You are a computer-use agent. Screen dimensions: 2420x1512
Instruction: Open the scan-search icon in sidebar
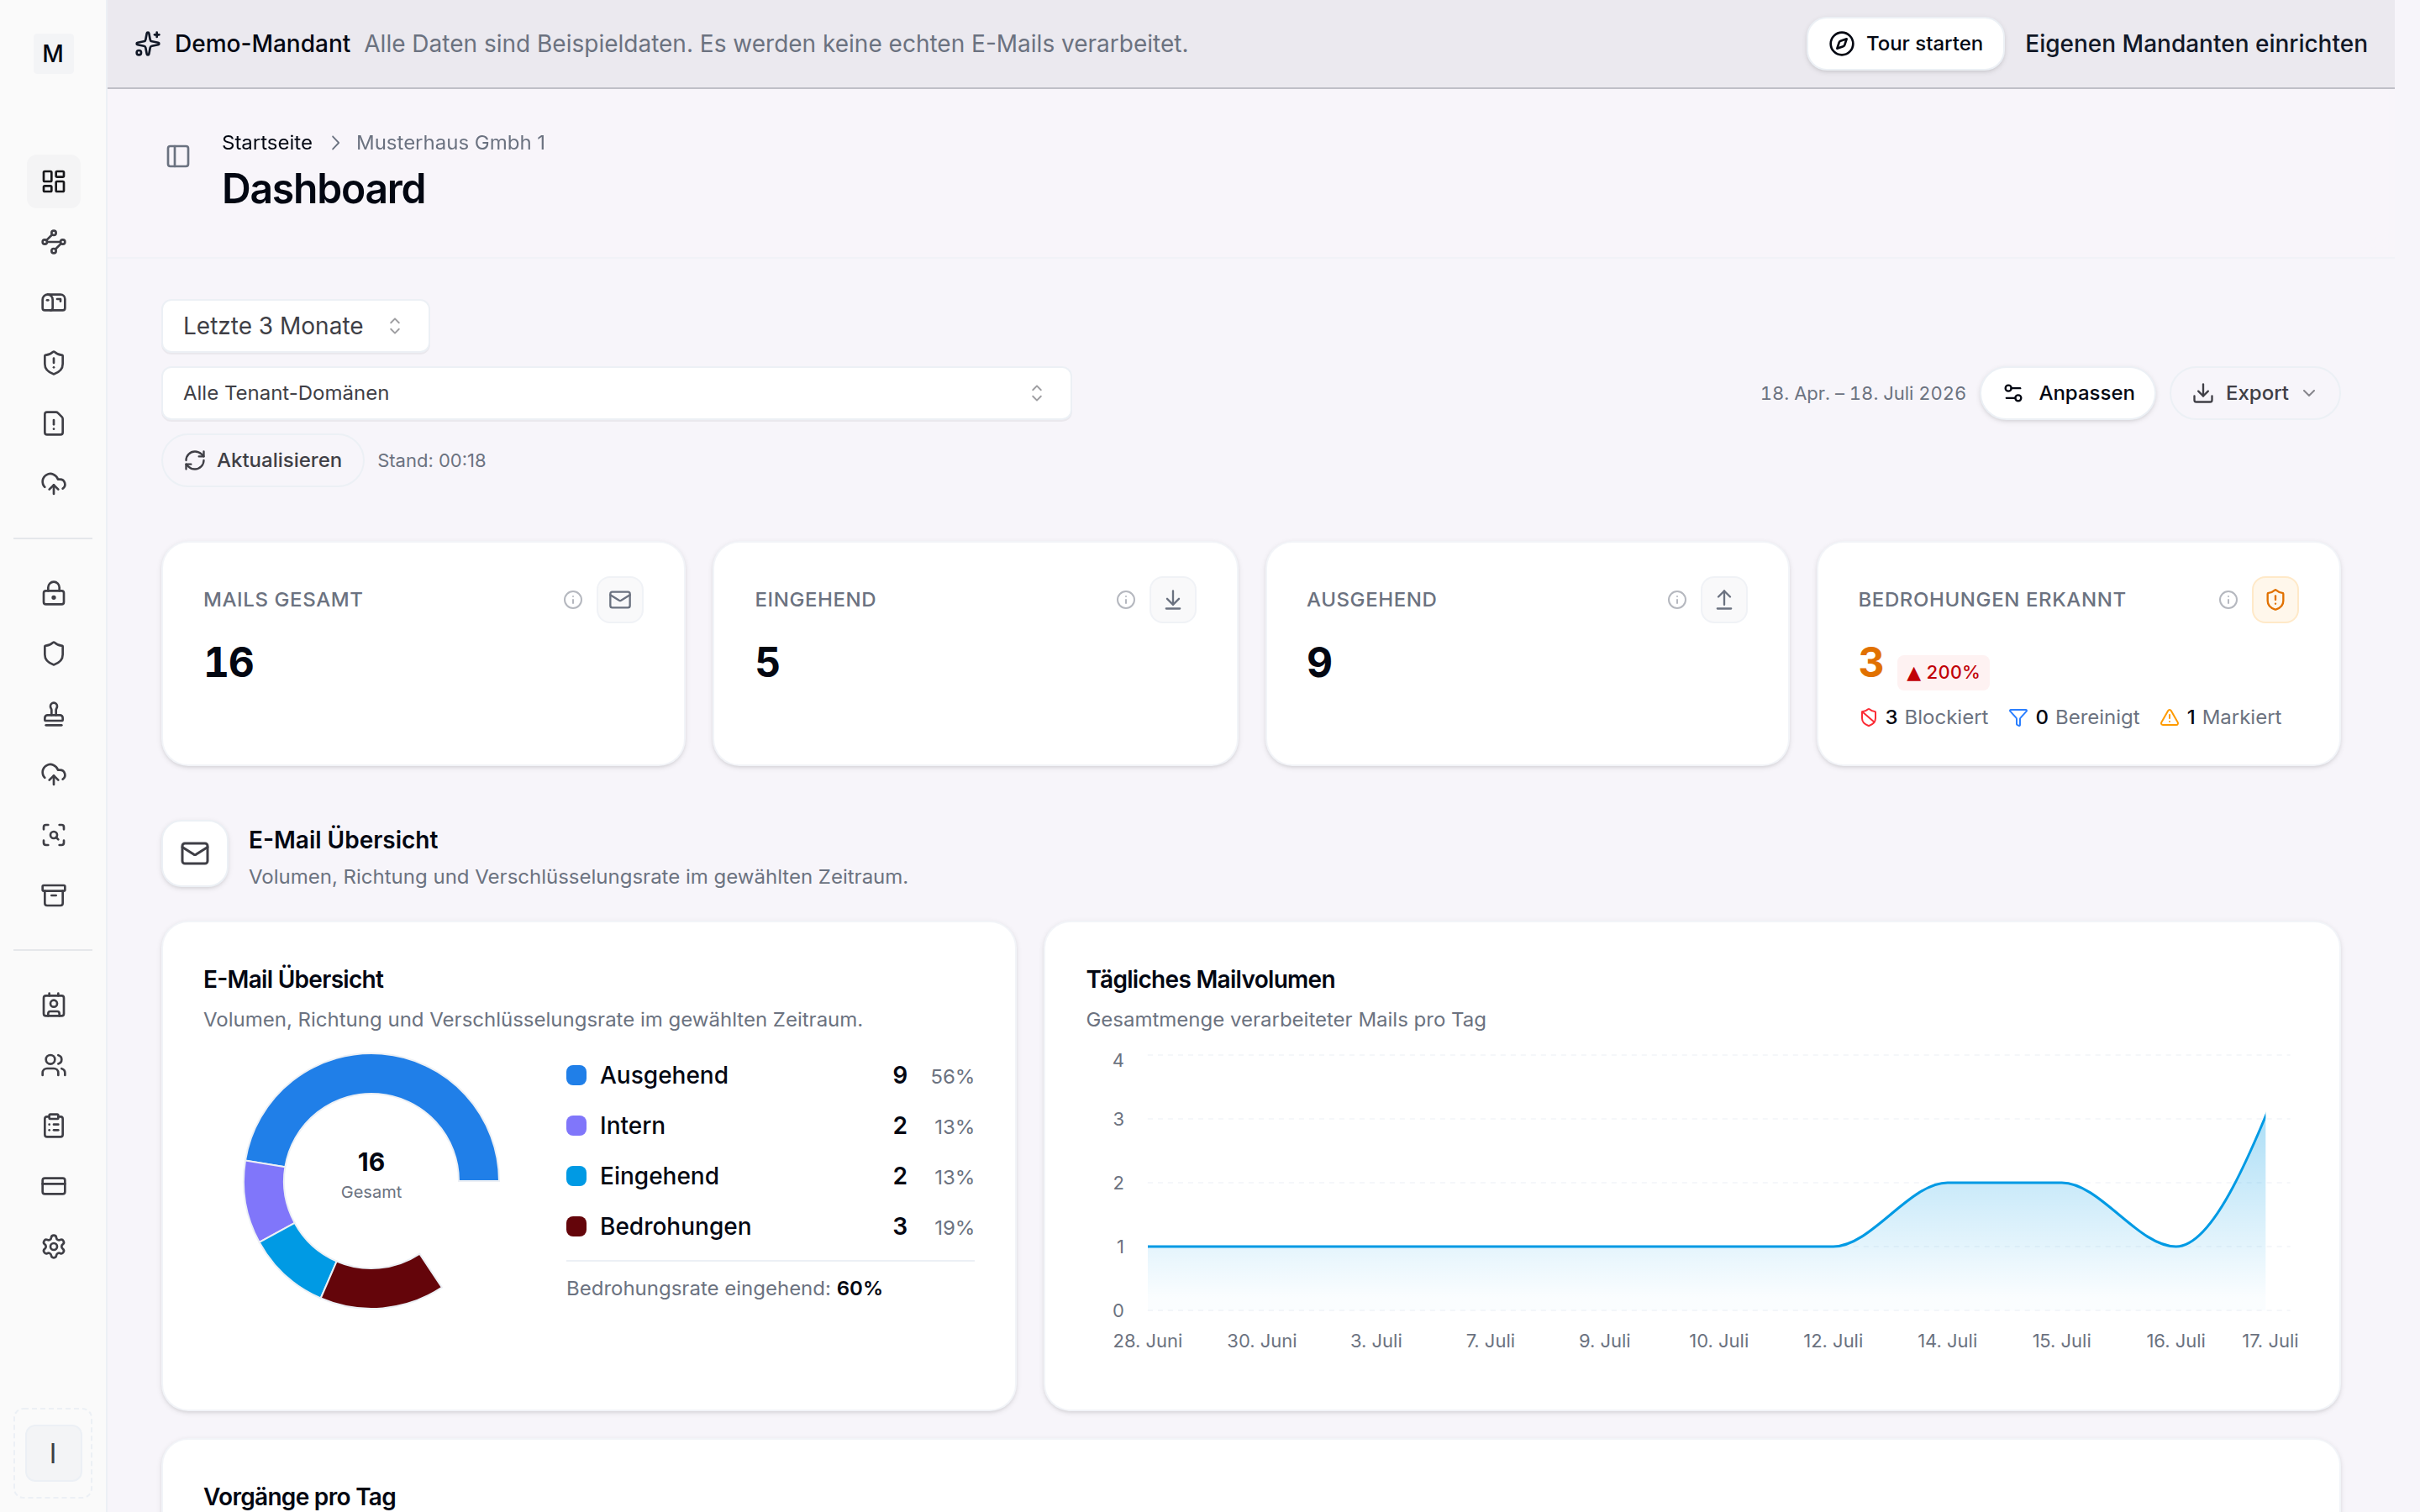(x=53, y=835)
